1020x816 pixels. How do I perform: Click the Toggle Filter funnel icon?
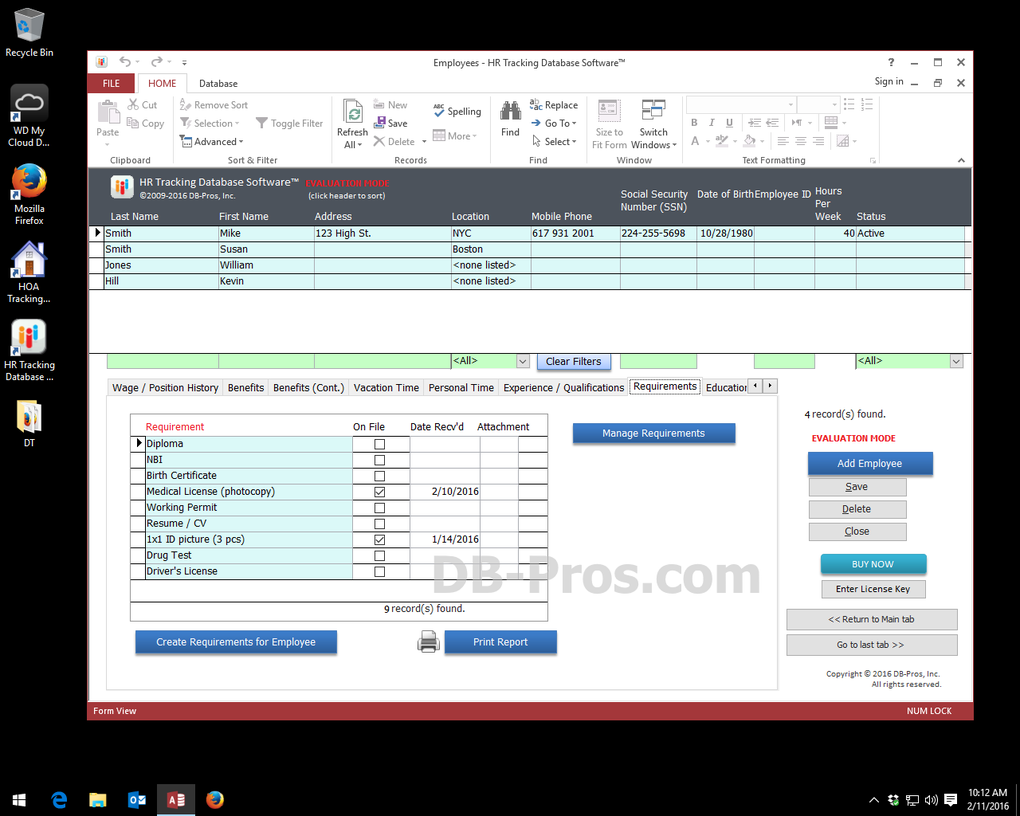262,122
